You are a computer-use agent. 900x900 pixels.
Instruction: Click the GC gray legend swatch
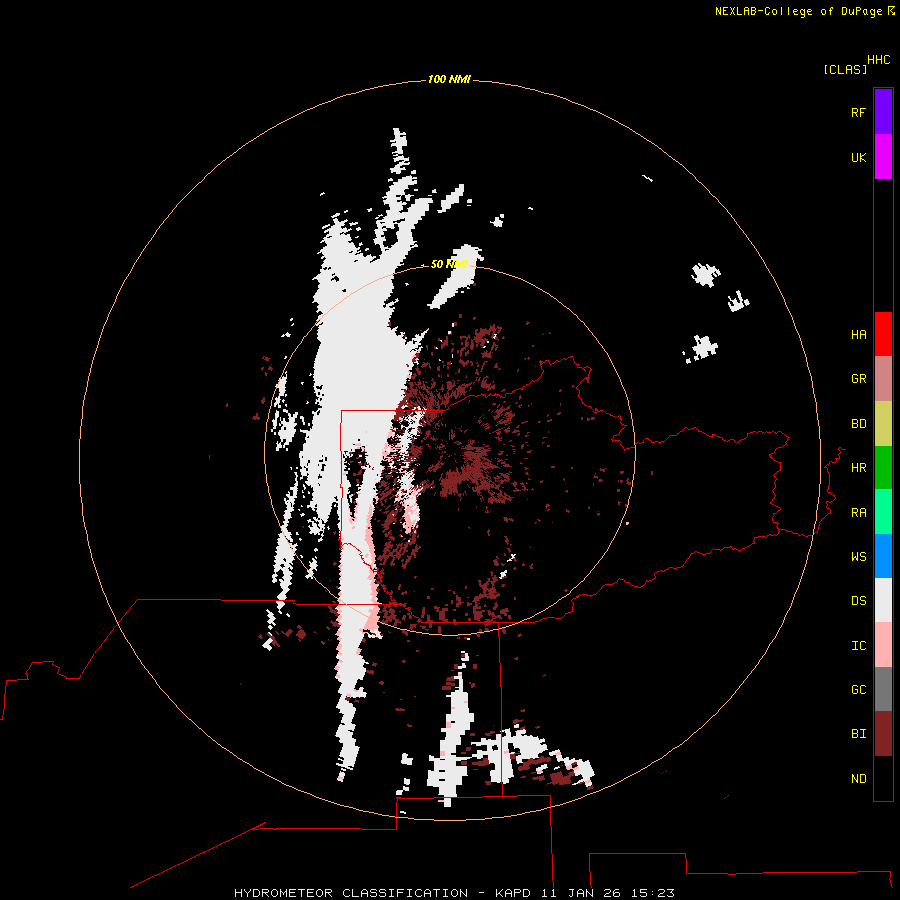point(883,689)
